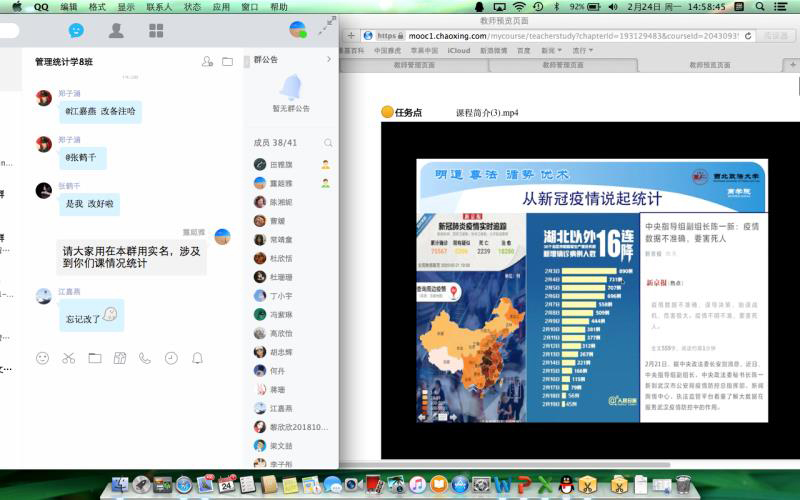
Task: Start a voice call with phone icon
Action: [145, 358]
